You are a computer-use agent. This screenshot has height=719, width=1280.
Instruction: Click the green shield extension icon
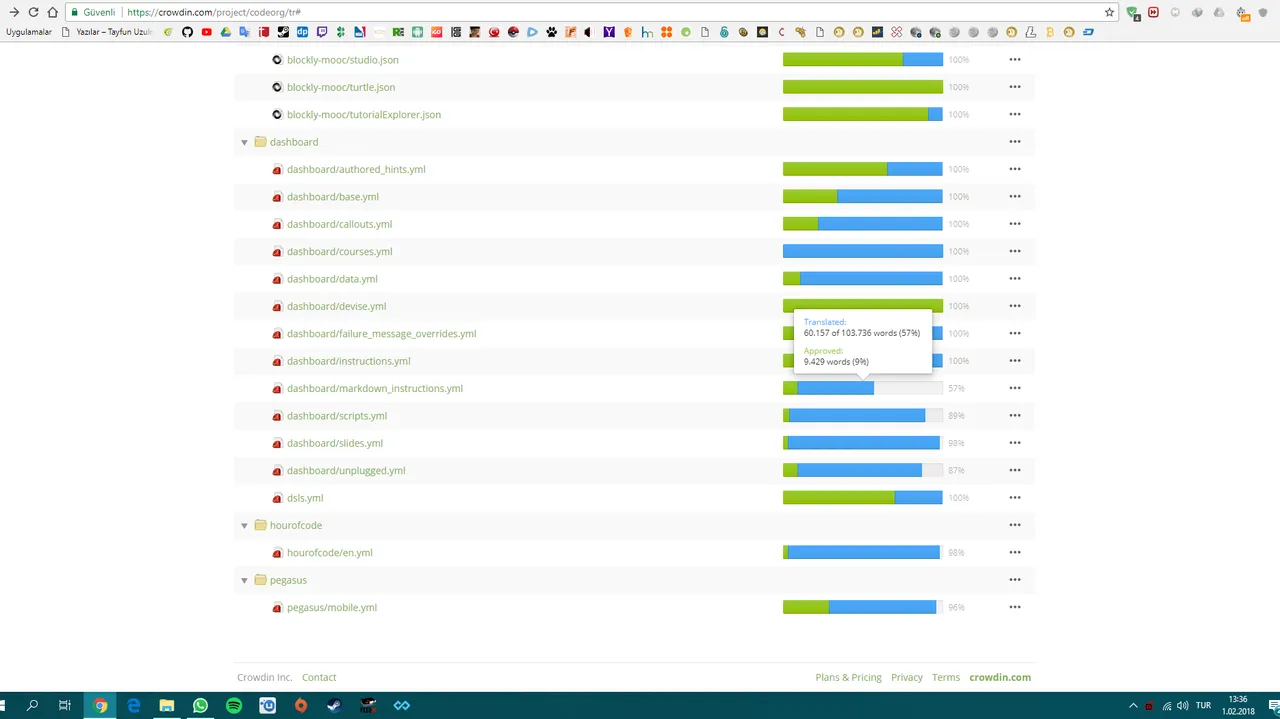(1133, 12)
